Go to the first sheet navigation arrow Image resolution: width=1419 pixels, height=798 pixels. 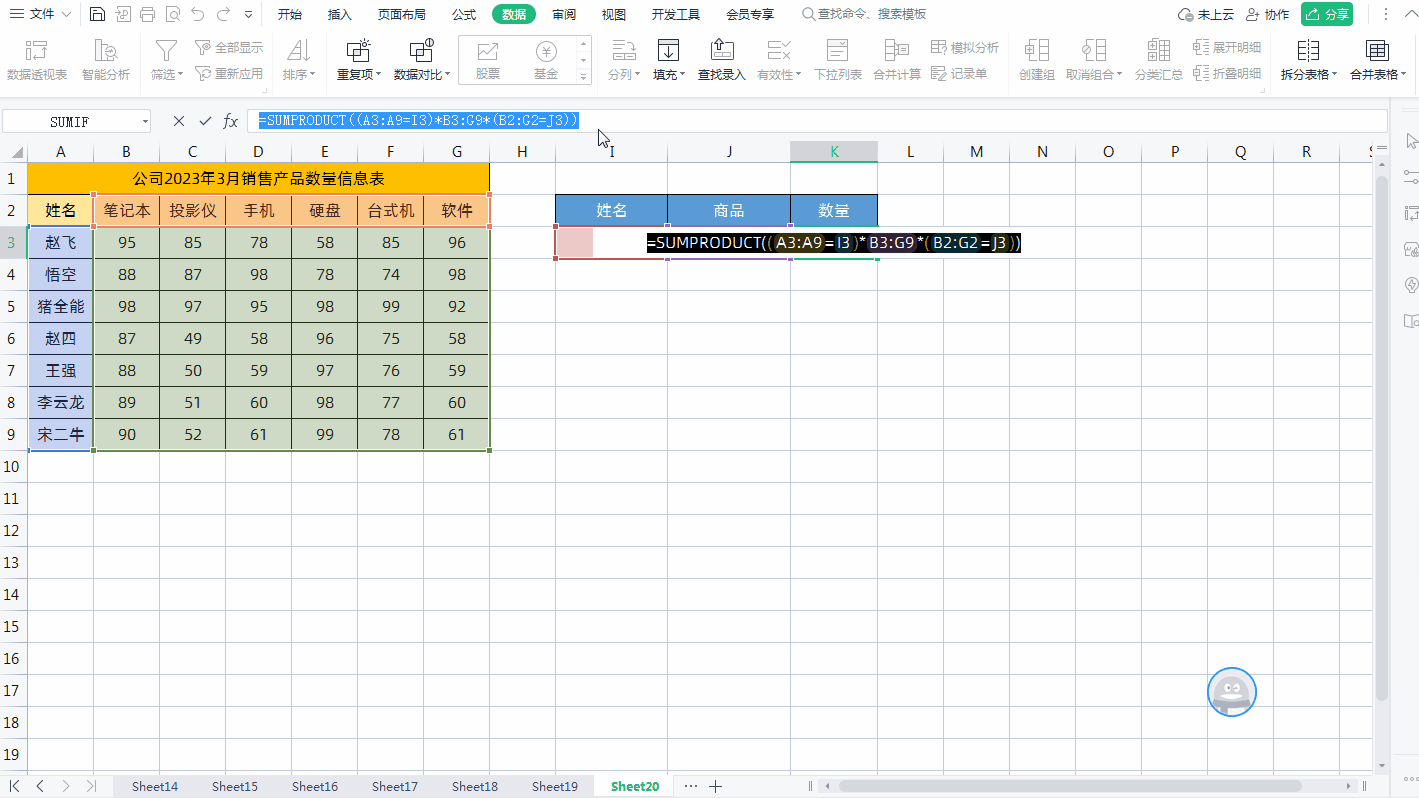(15, 787)
